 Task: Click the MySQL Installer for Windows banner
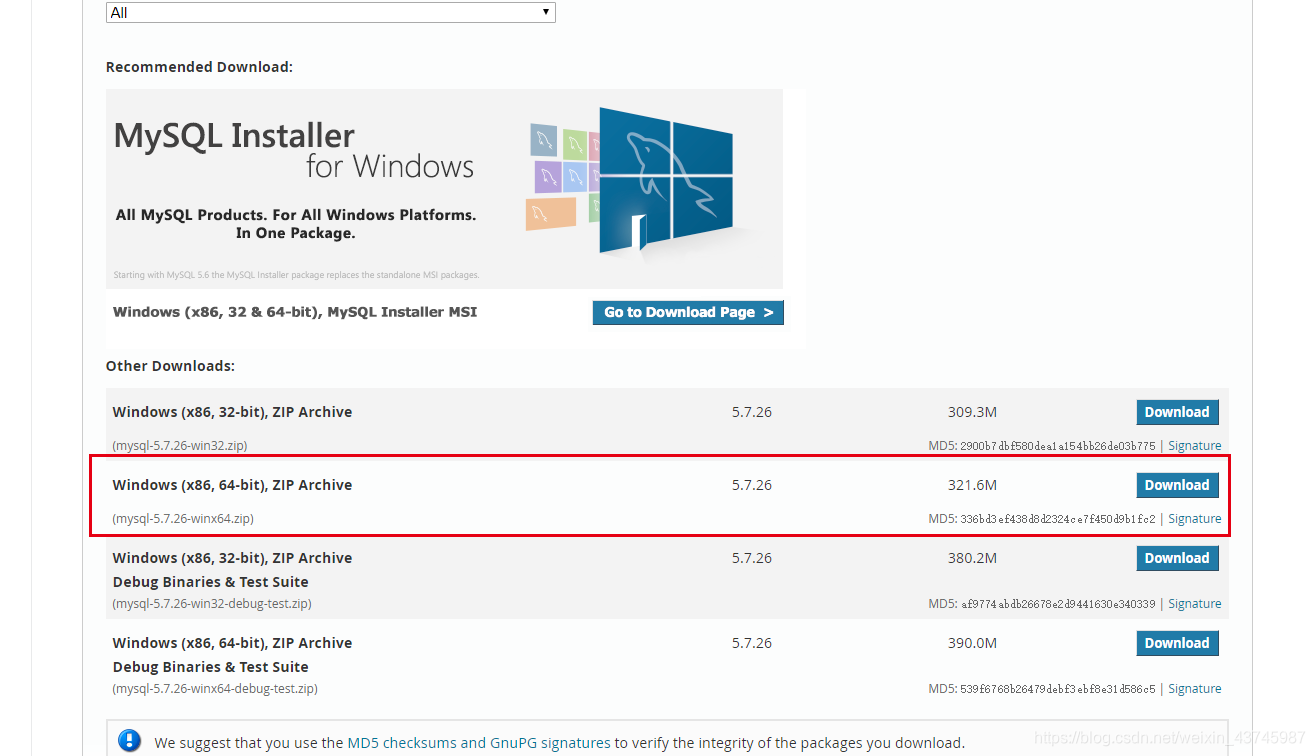pyautogui.click(x=444, y=189)
